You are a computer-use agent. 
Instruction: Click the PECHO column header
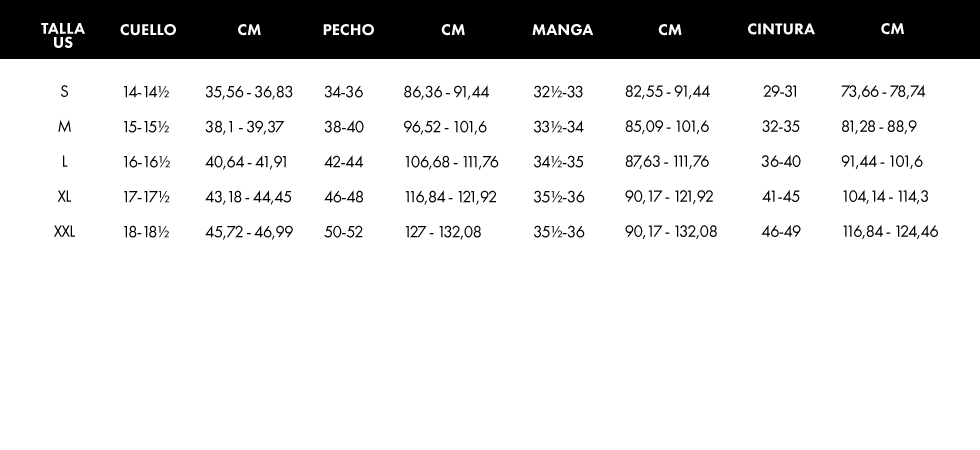tap(348, 30)
